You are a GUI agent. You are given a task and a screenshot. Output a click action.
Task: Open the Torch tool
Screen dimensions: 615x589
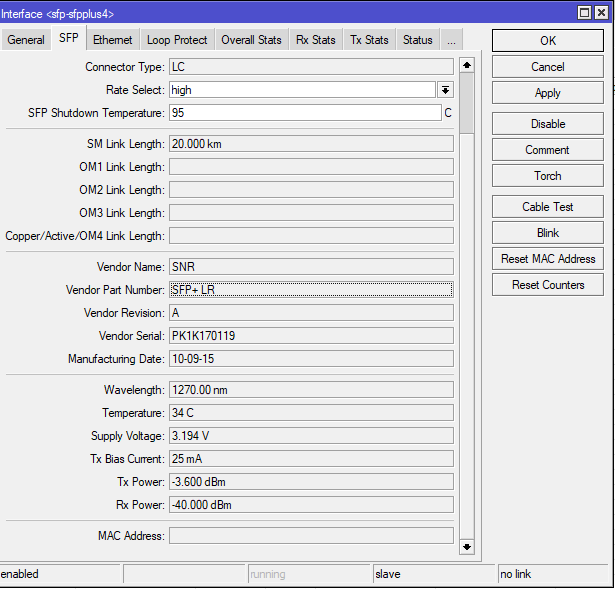point(547,176)
